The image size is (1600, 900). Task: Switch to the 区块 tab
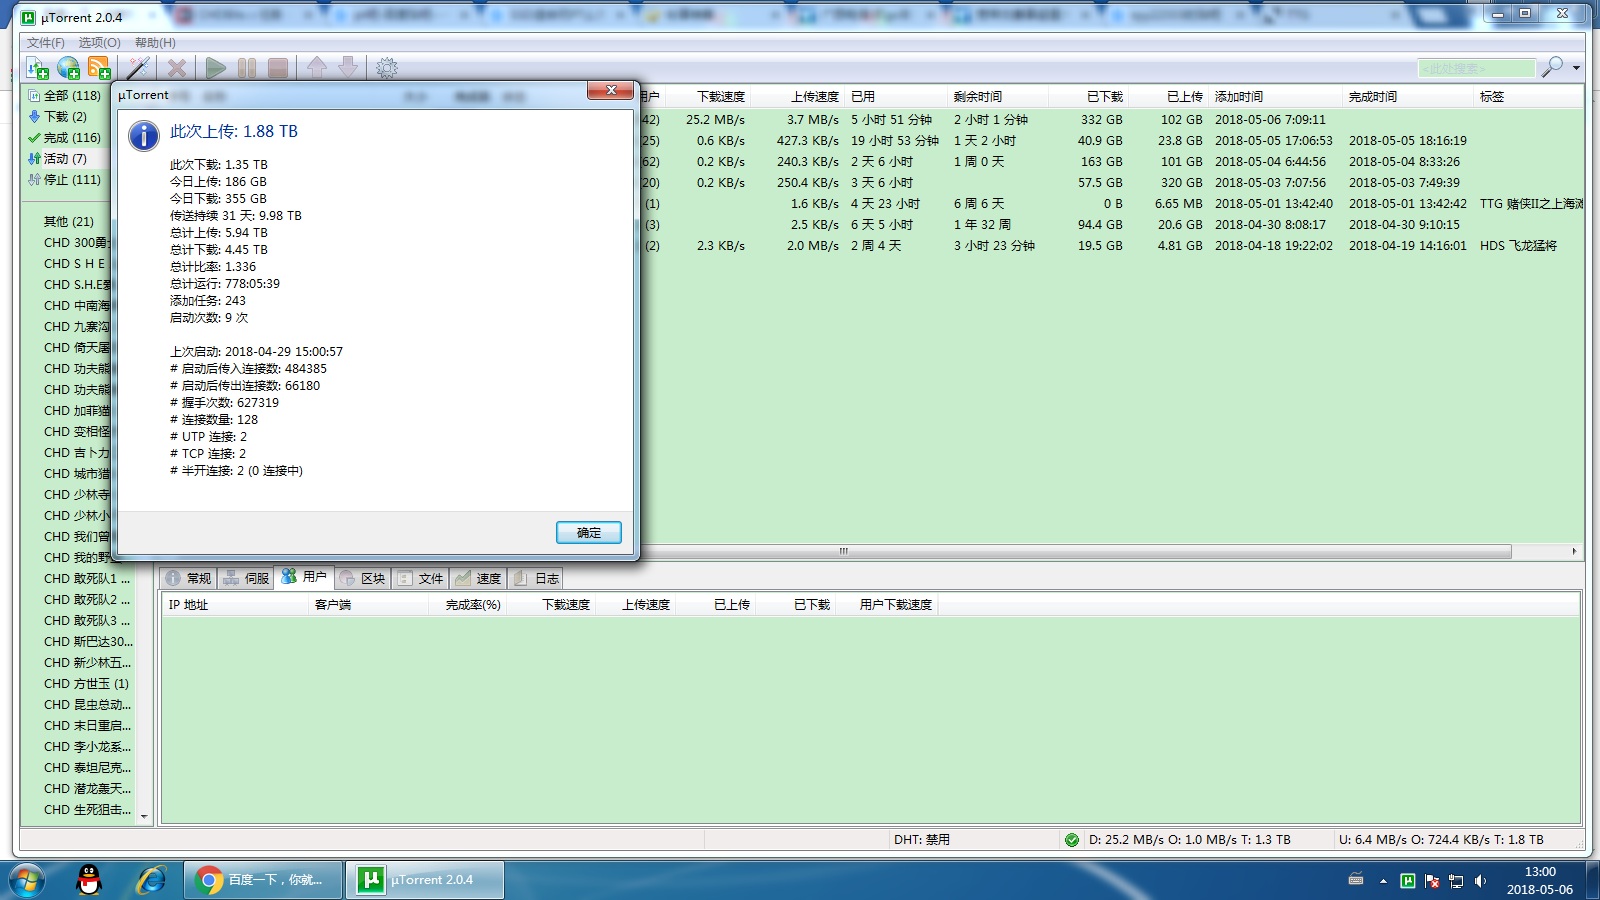(x=363, y=578)
